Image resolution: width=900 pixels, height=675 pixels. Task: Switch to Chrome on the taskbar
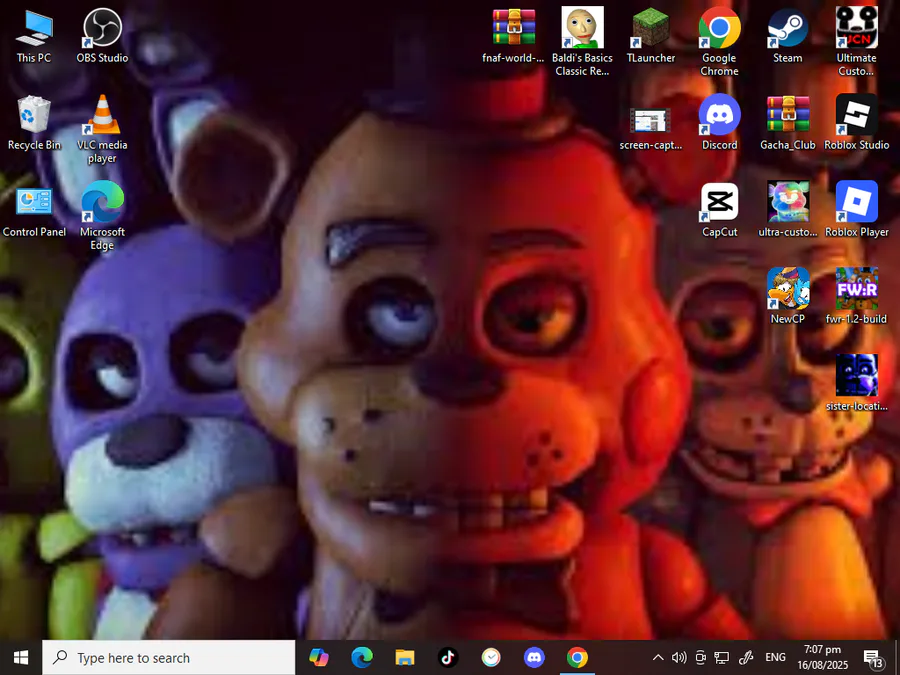click(577, 658)
